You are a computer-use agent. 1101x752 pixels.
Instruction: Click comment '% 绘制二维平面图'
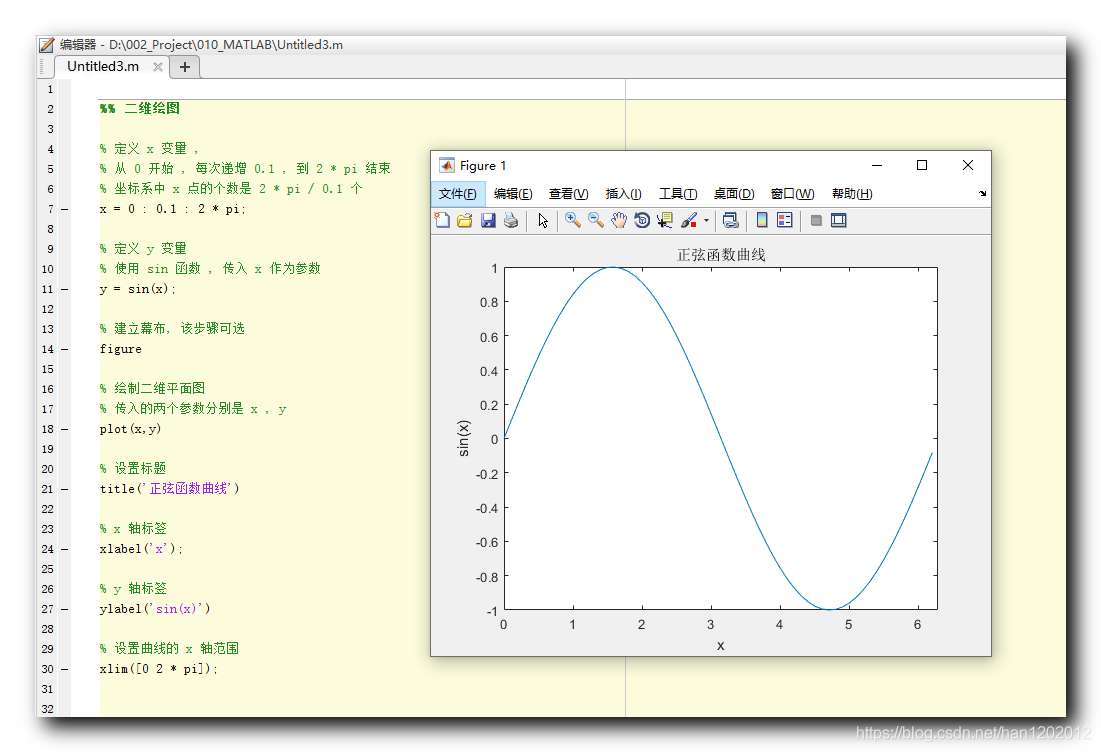click(152, 388)
